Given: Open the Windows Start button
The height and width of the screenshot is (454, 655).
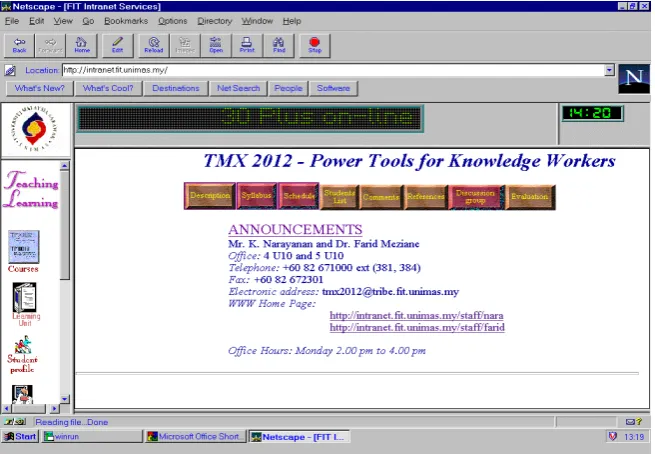Looking at the screenshot, I should (x=20, y=436).
